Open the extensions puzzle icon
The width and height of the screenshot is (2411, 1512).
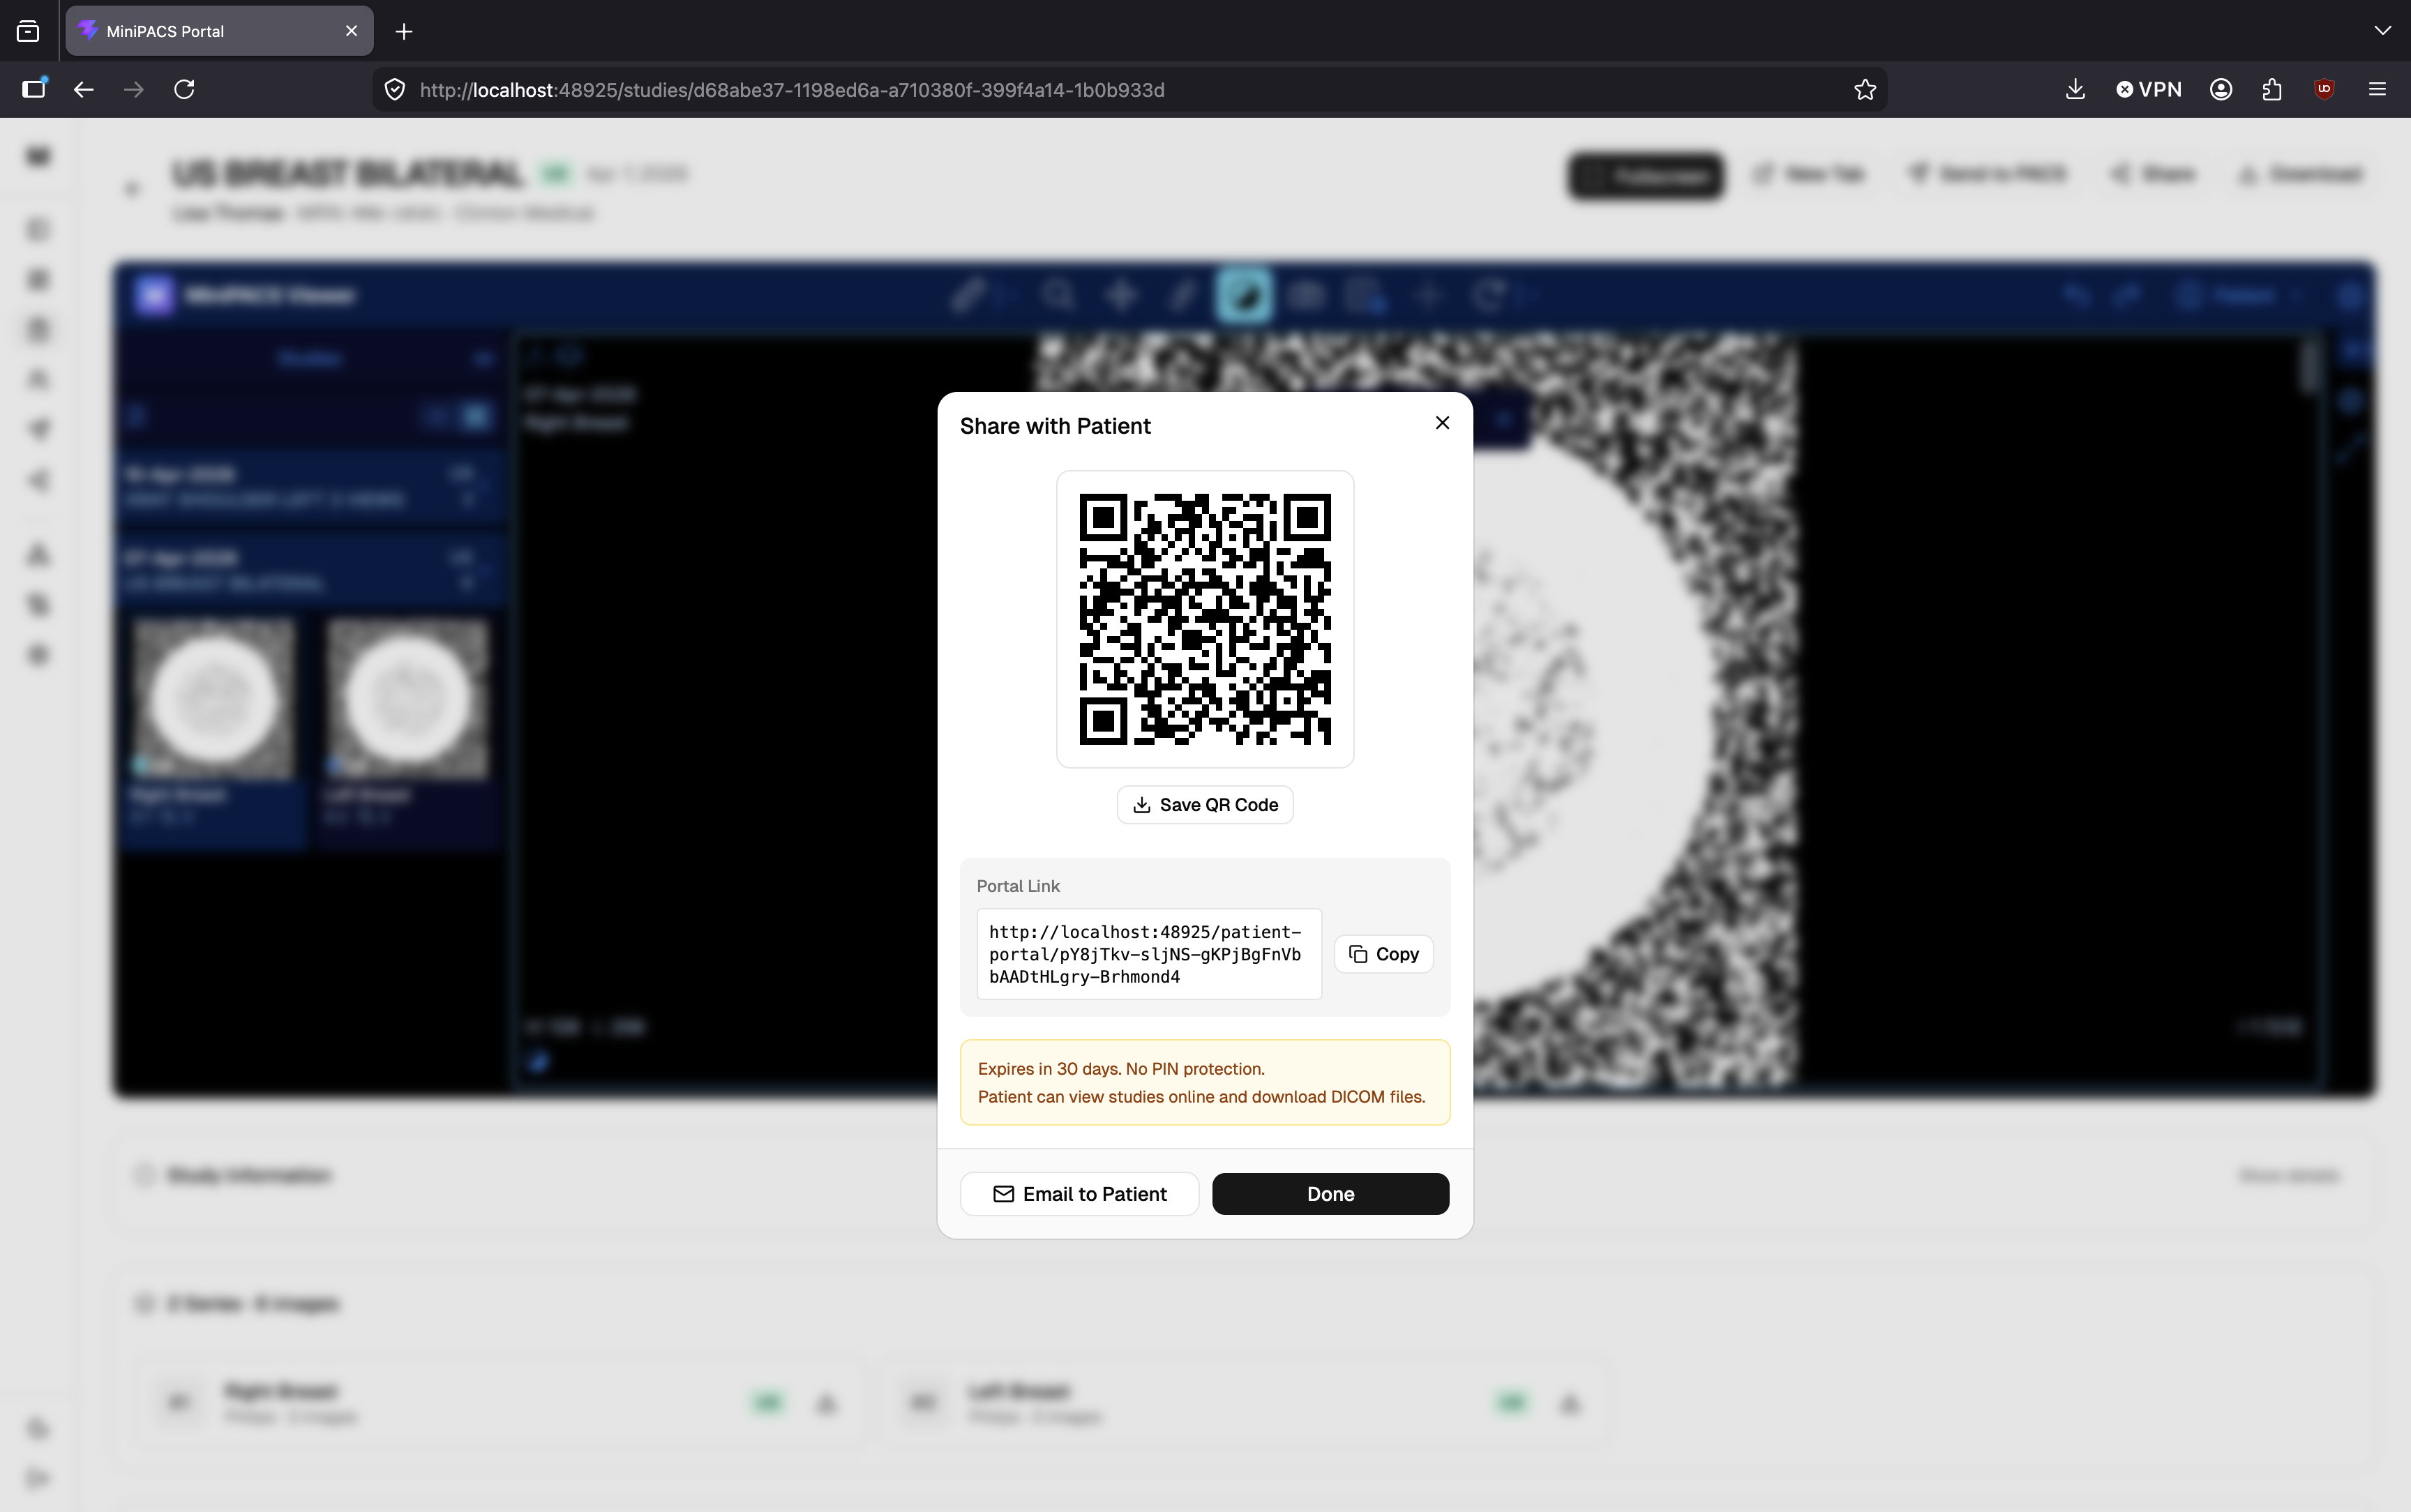pyautogui.click(x=2272, y=90)
